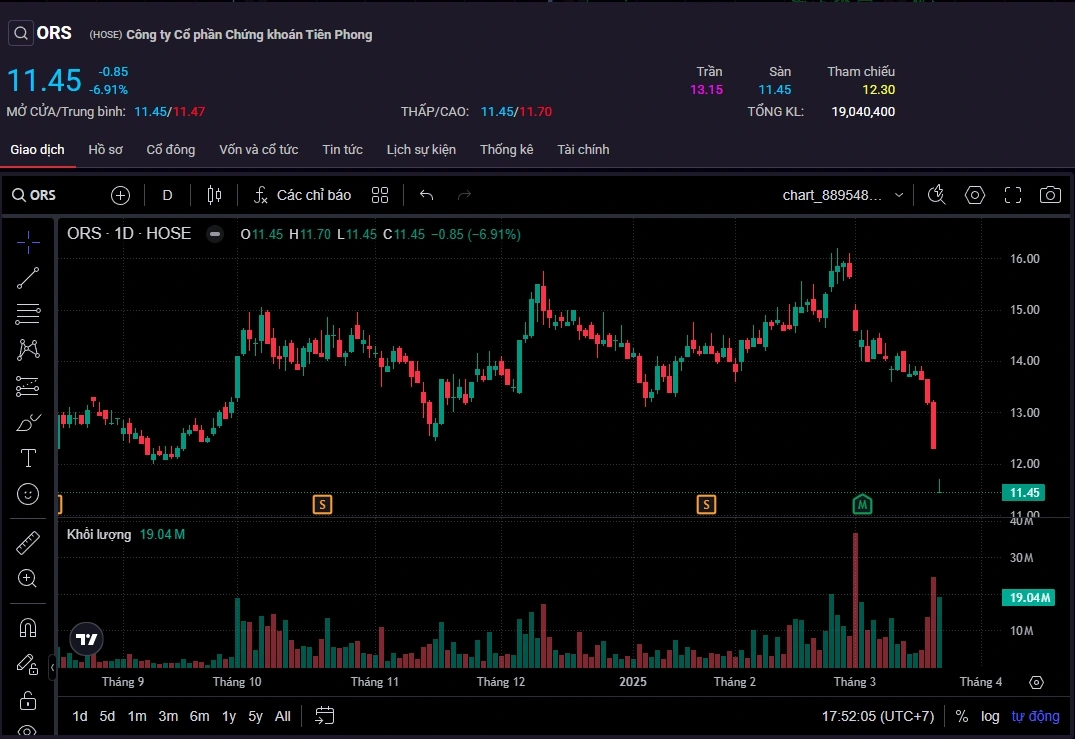The width and height of the screenshot is (1075, 739).
Task: Click the ORS ticker search icon at top
Action: pyautogui.click(x=21, y=33)
